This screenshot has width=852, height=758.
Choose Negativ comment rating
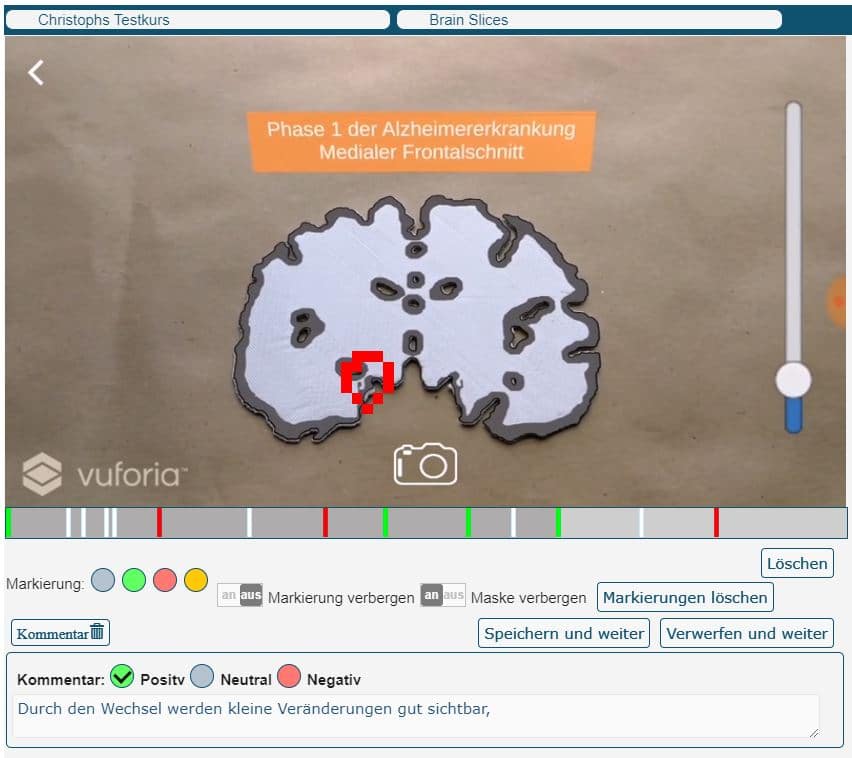[289, 676]
